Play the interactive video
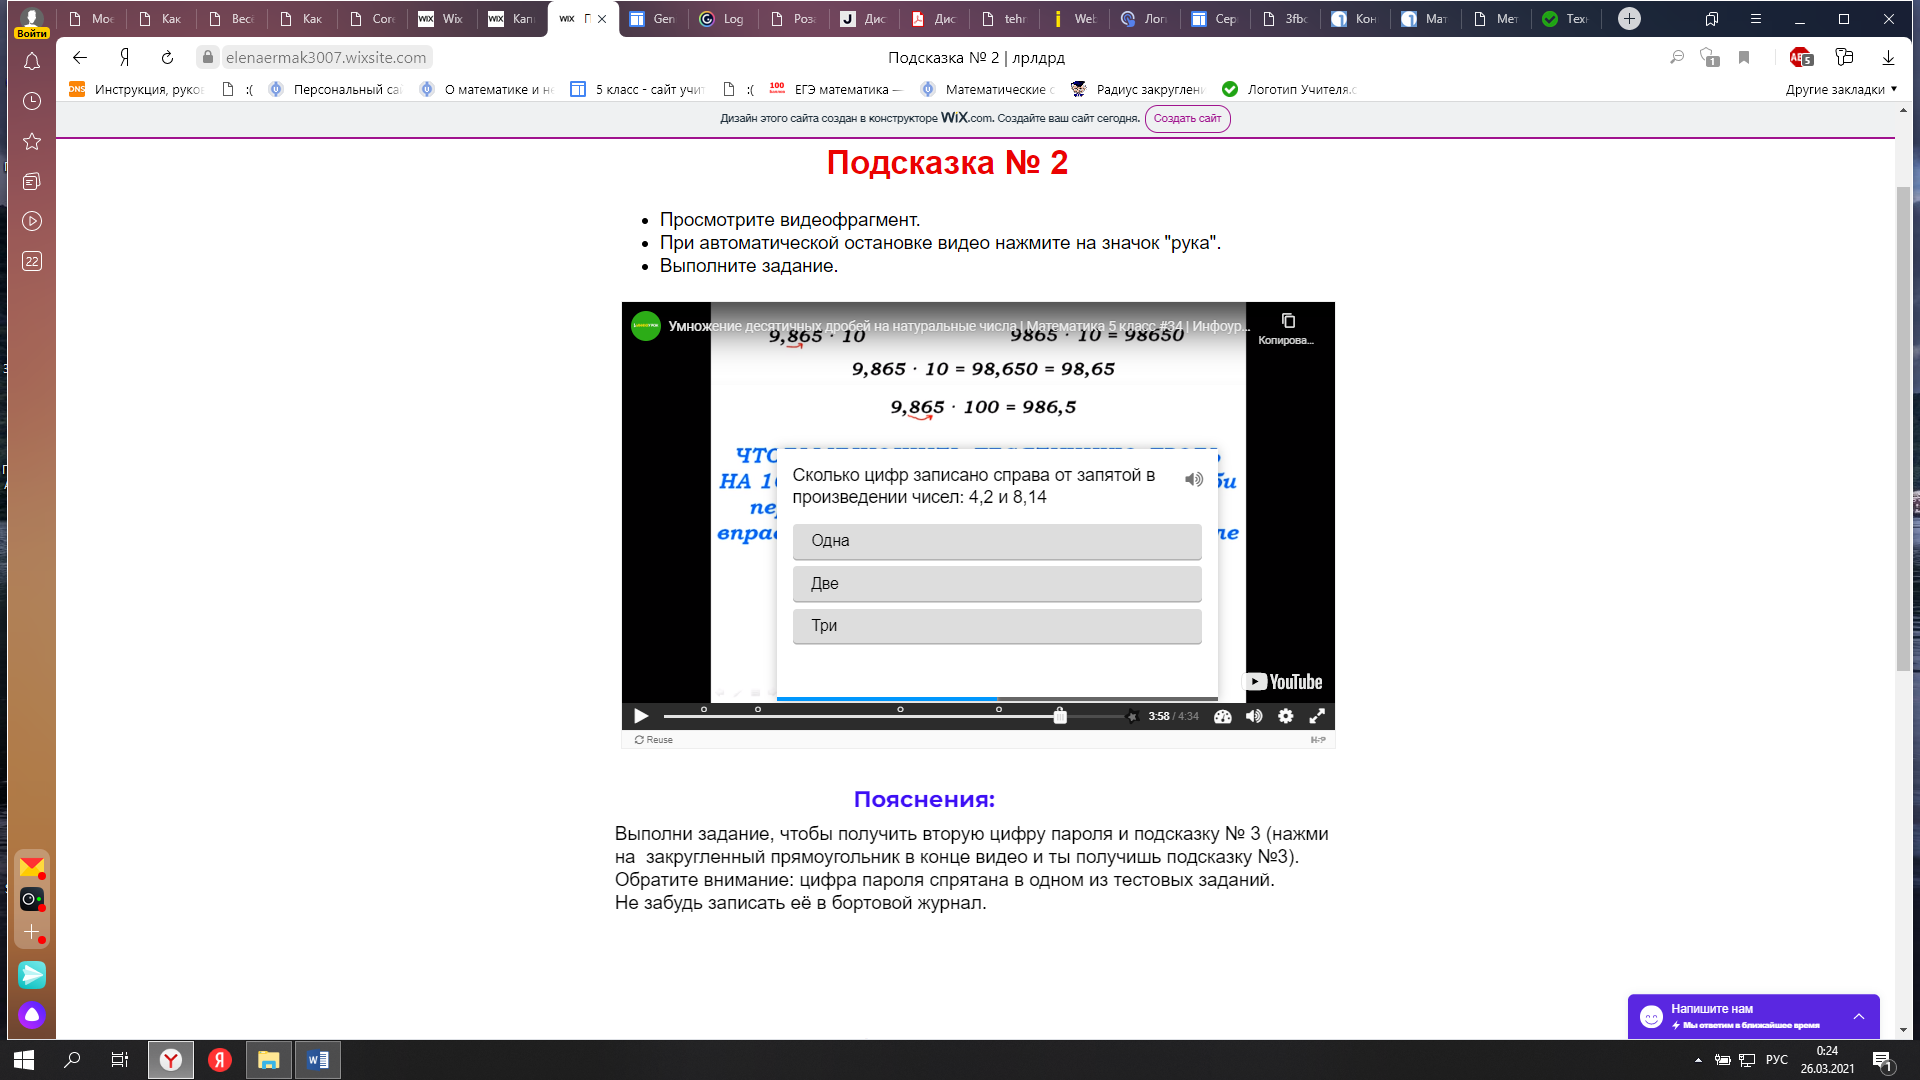Image resolution: width=1920 pixels, height=1080 pixels. [641, 716]
